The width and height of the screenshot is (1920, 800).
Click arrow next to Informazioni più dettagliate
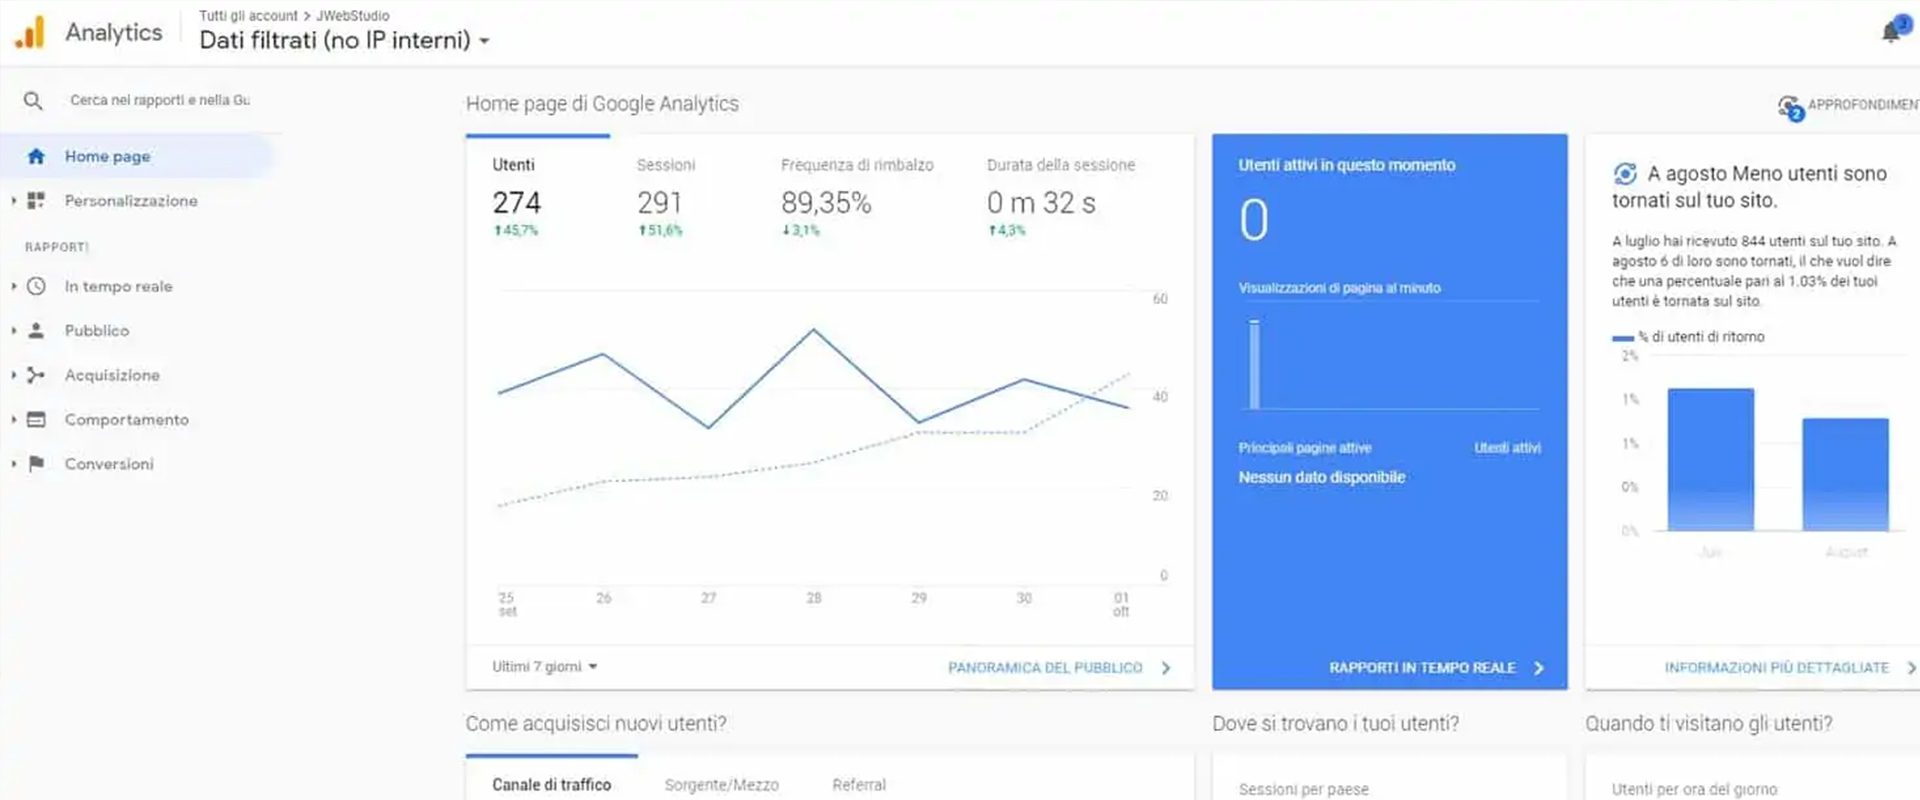pos(1911,667)
